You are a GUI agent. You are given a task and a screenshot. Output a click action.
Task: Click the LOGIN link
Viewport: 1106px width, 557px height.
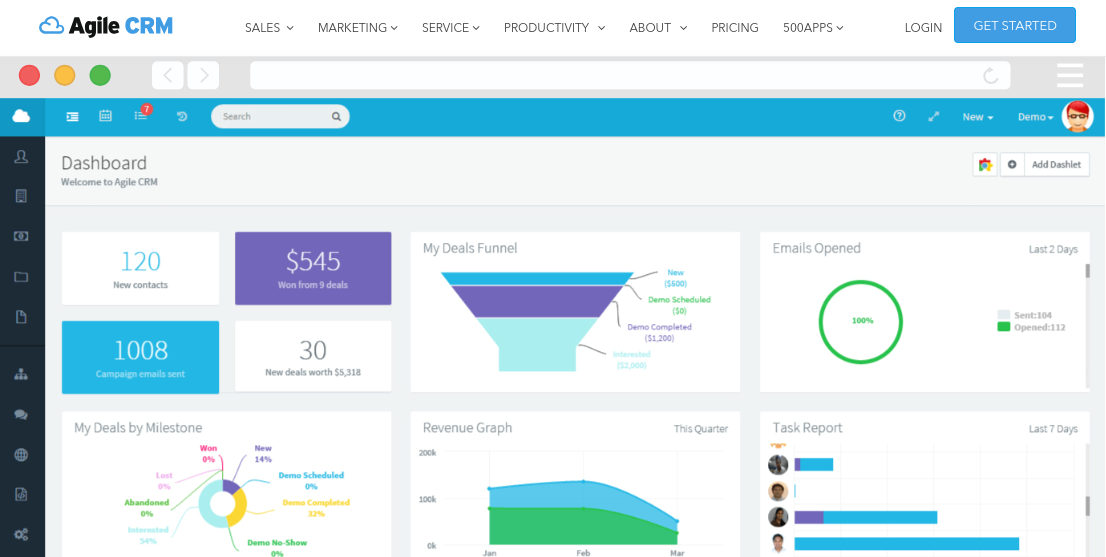pos(923,27)
